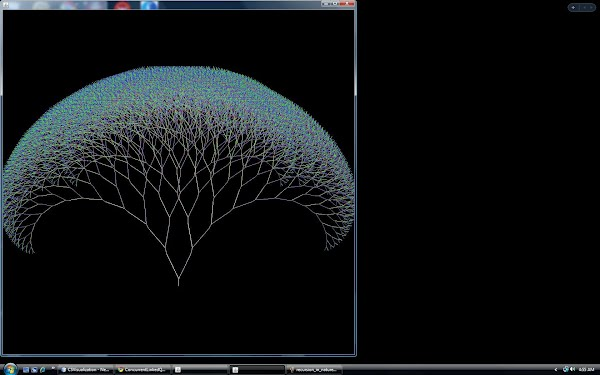Select the active fractal tree window taskbar button

coord(257,370)
